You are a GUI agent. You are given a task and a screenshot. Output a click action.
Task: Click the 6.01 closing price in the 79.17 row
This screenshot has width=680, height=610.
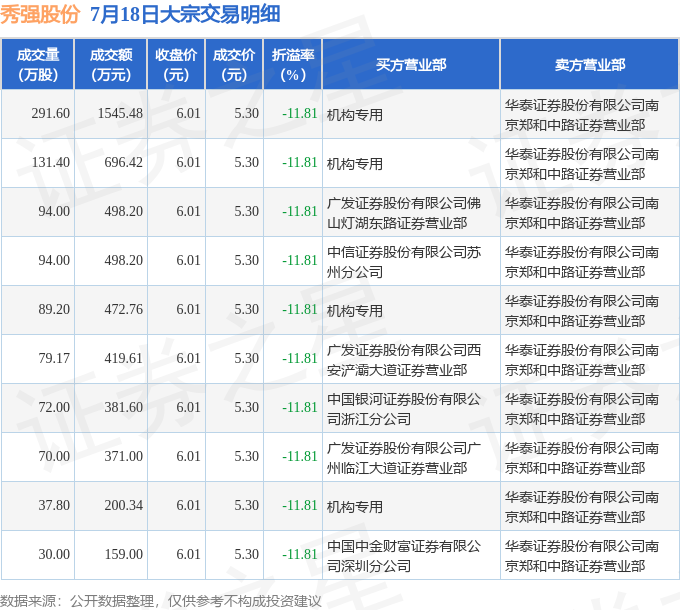pos(188,359)
